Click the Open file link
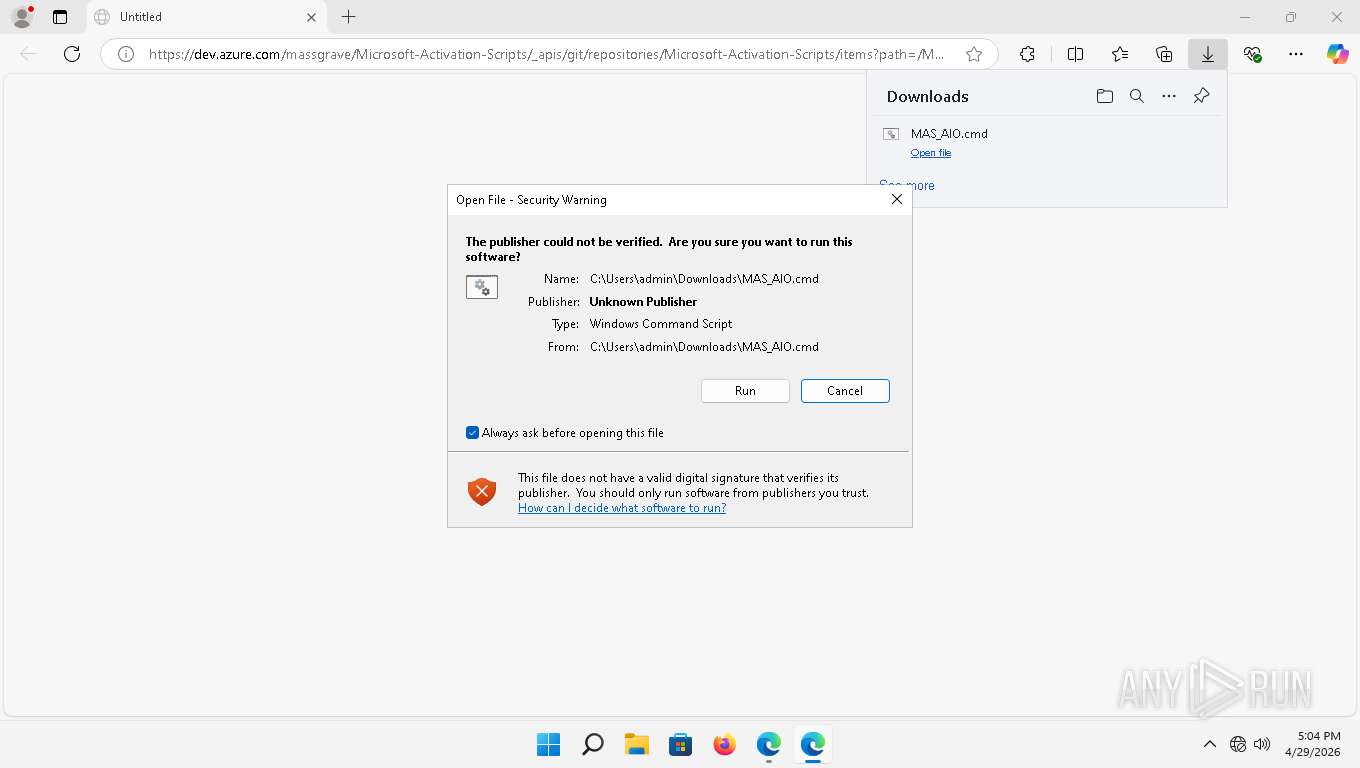Image resolution: width=1360 pixels, height=768 pixels. click(931, 153)
